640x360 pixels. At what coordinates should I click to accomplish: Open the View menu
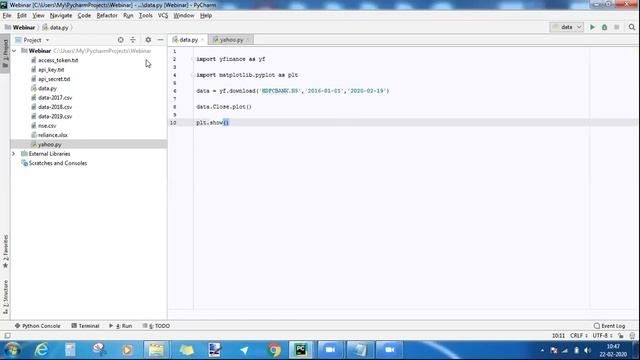coord(38,16)
